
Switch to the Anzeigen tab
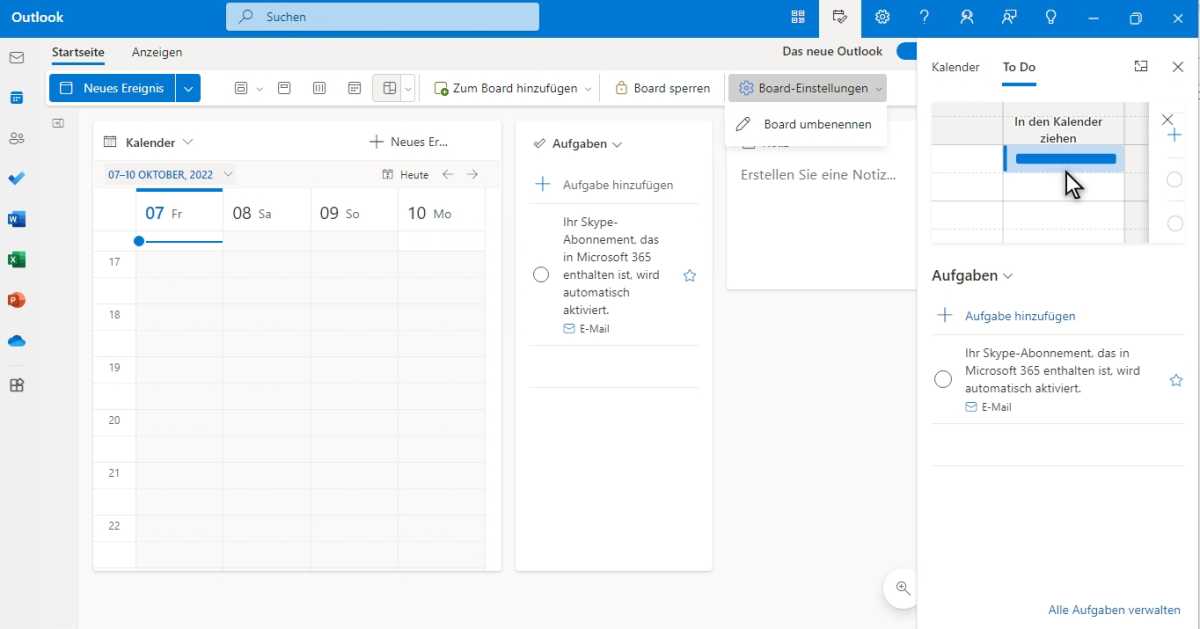[156, 52]
